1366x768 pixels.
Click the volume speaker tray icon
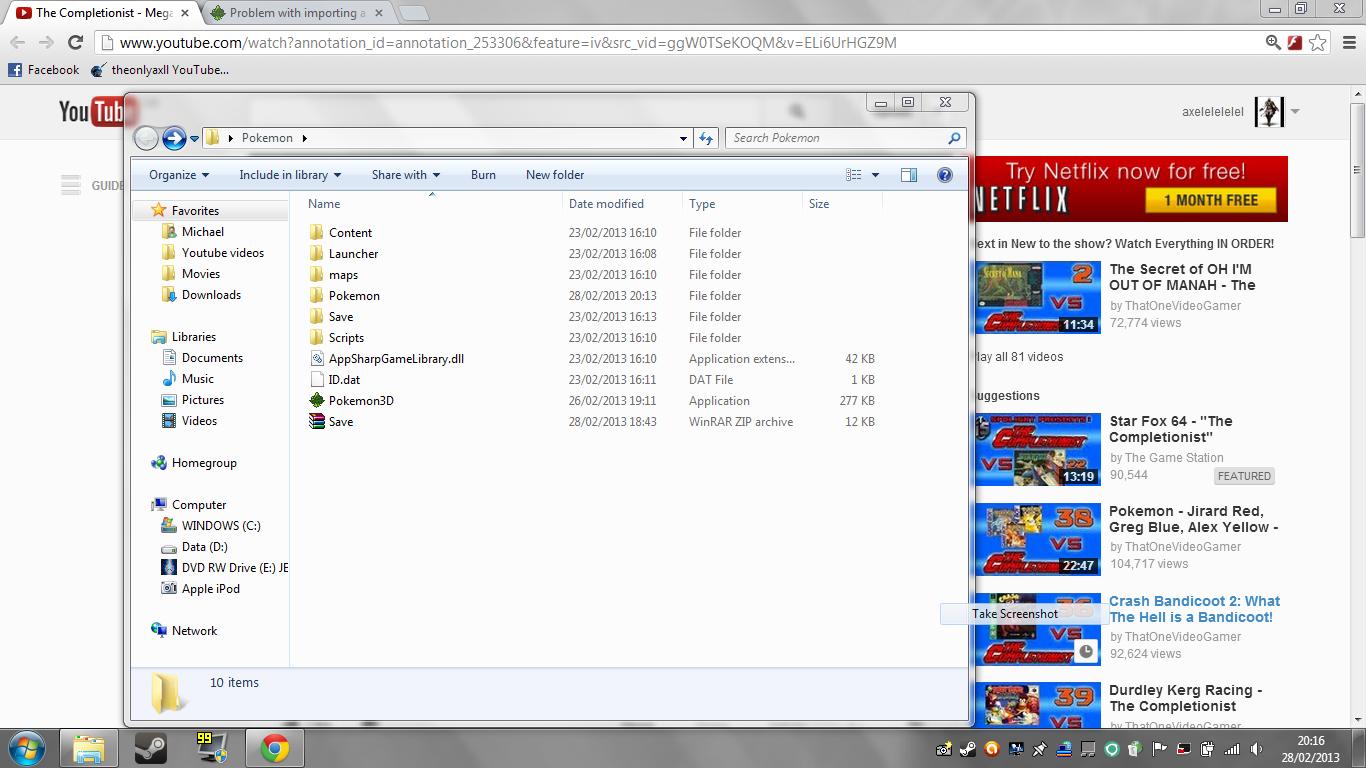1255,749
